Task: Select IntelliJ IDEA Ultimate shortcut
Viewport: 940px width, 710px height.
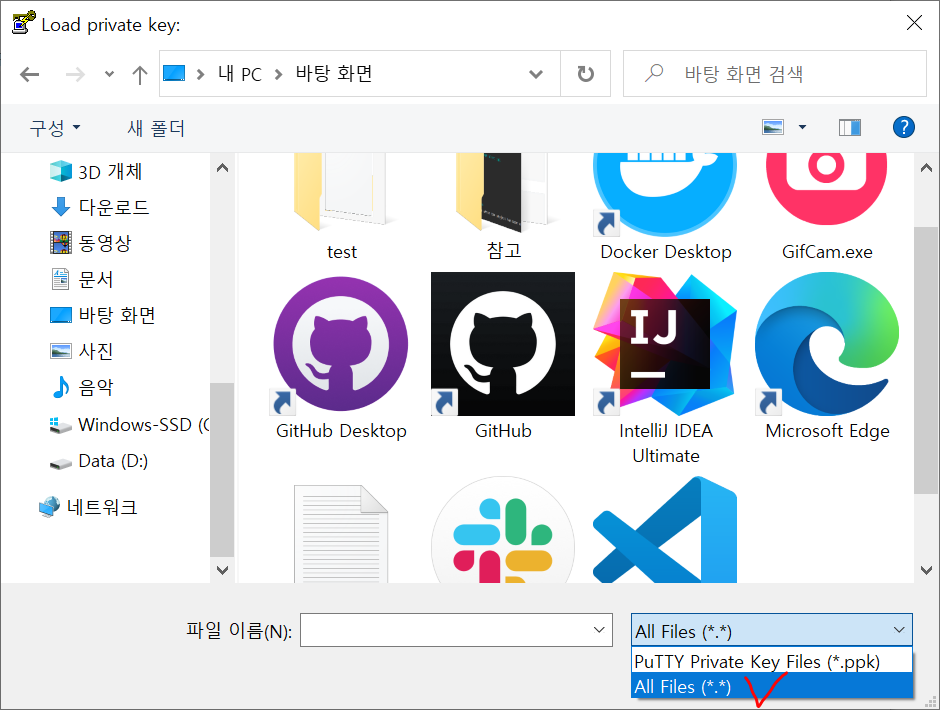Action: click(x=665, y=369)
